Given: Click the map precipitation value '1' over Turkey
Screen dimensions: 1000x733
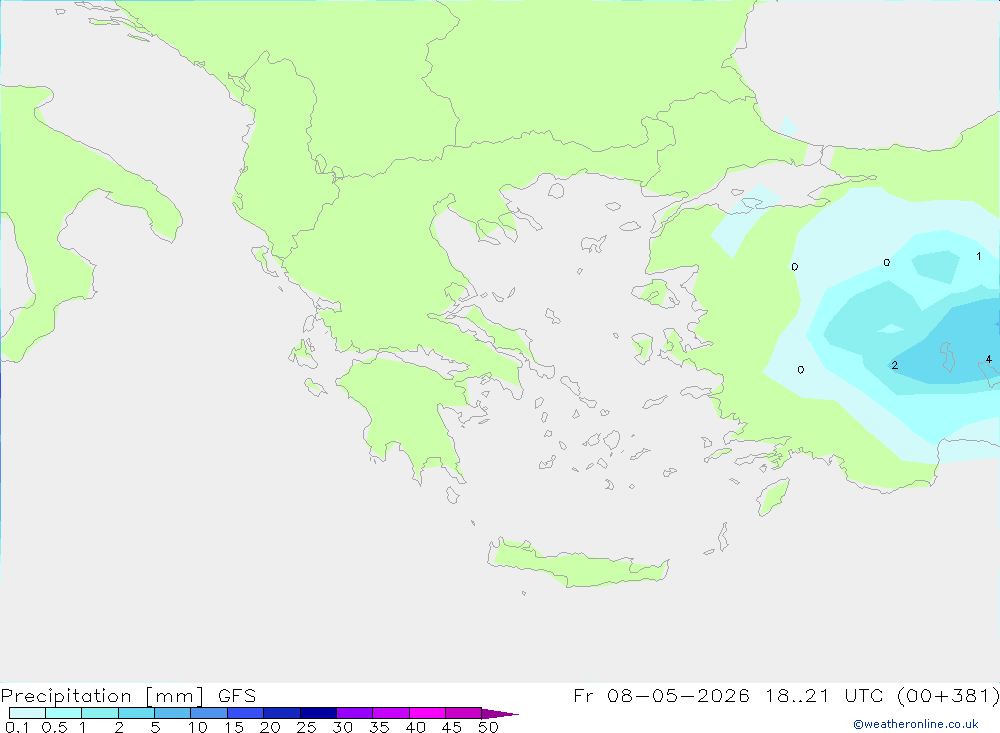Looking at the screenshot, I should (x=979, y=256).
